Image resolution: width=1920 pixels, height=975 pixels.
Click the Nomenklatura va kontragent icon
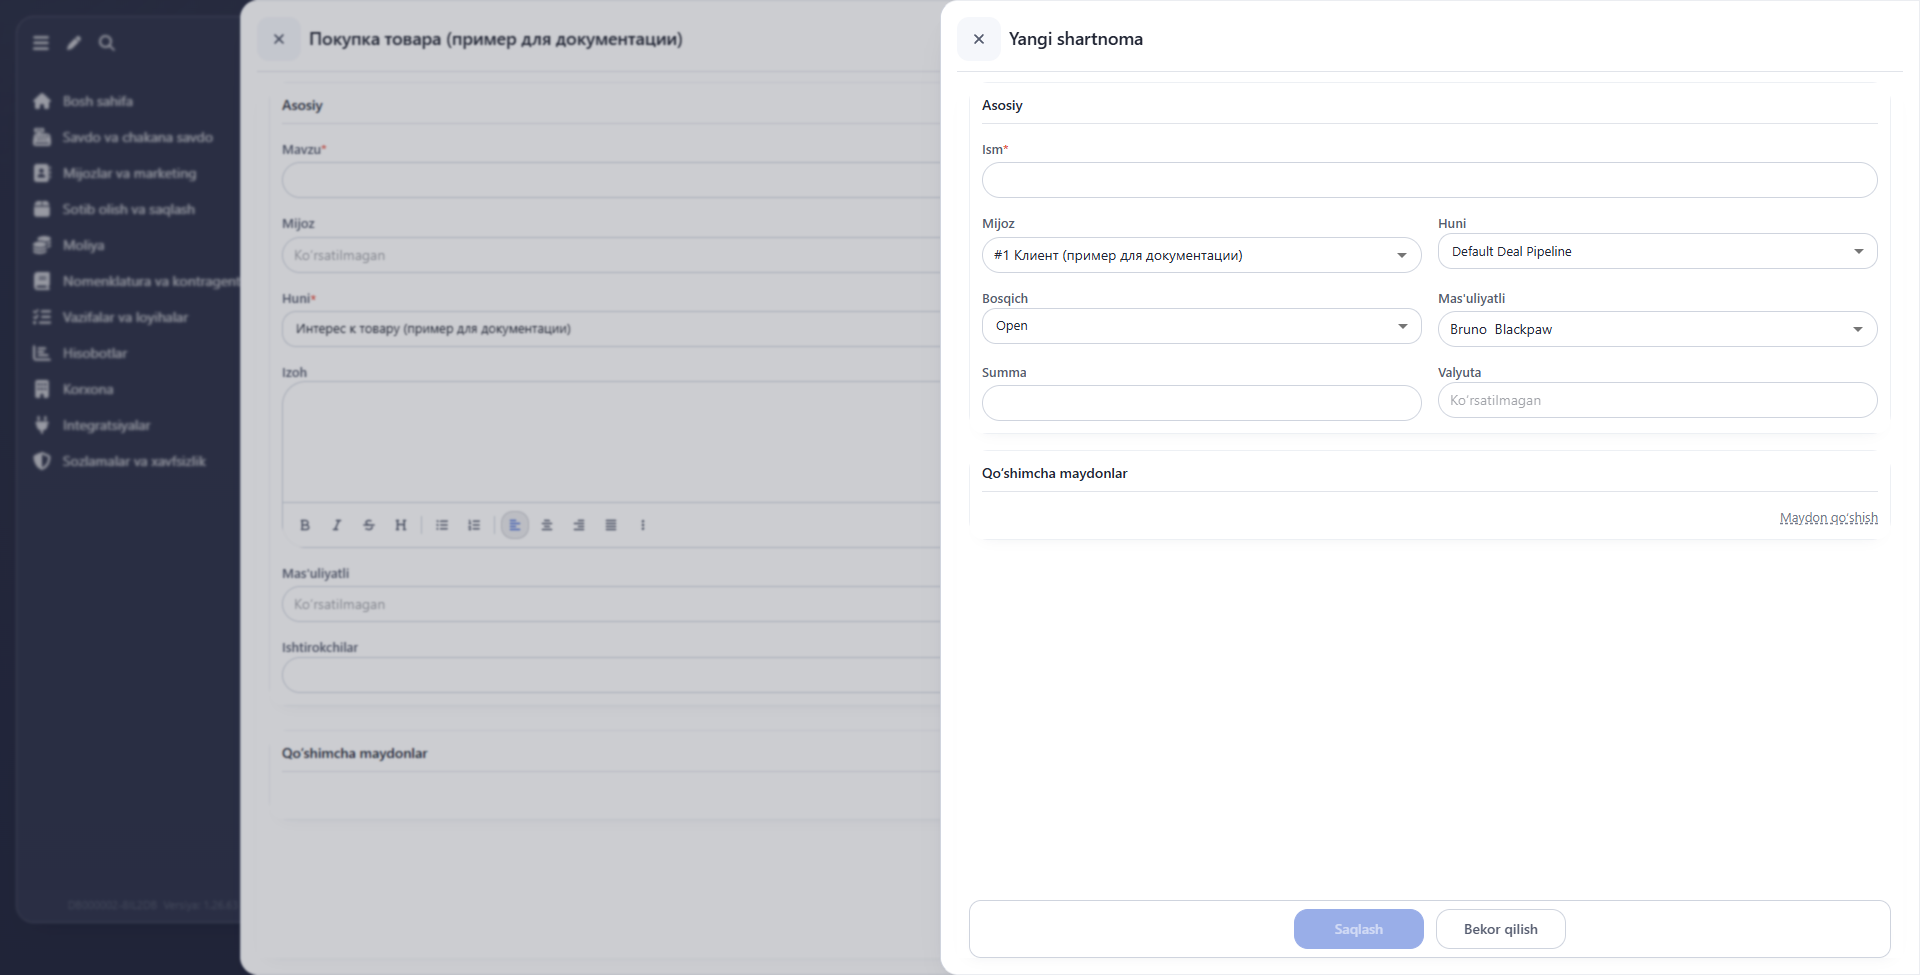pyautogui.click(x=42, y=281)
